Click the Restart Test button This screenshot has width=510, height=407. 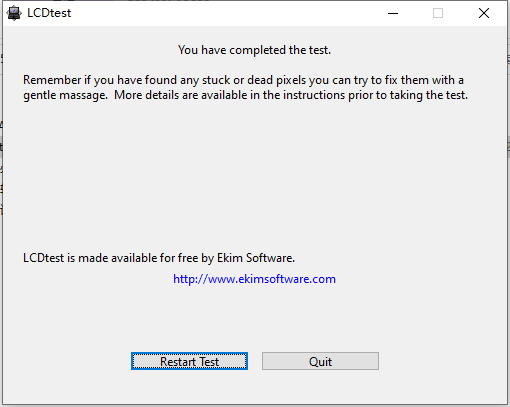189,361
